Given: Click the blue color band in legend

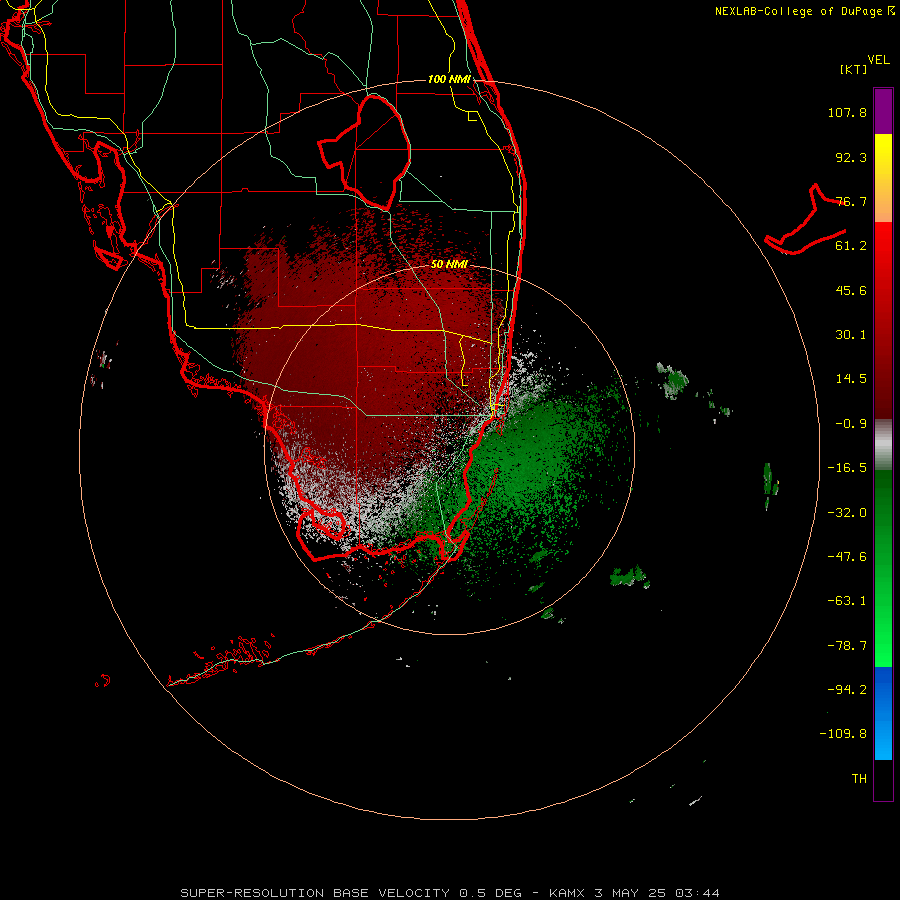Looking at the screenshot, I should pos(883,713).
